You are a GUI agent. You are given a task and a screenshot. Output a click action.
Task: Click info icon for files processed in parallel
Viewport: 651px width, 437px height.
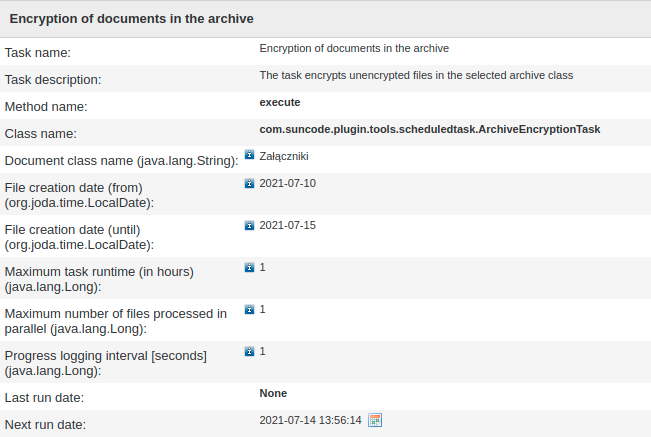(x=250, y=309)
